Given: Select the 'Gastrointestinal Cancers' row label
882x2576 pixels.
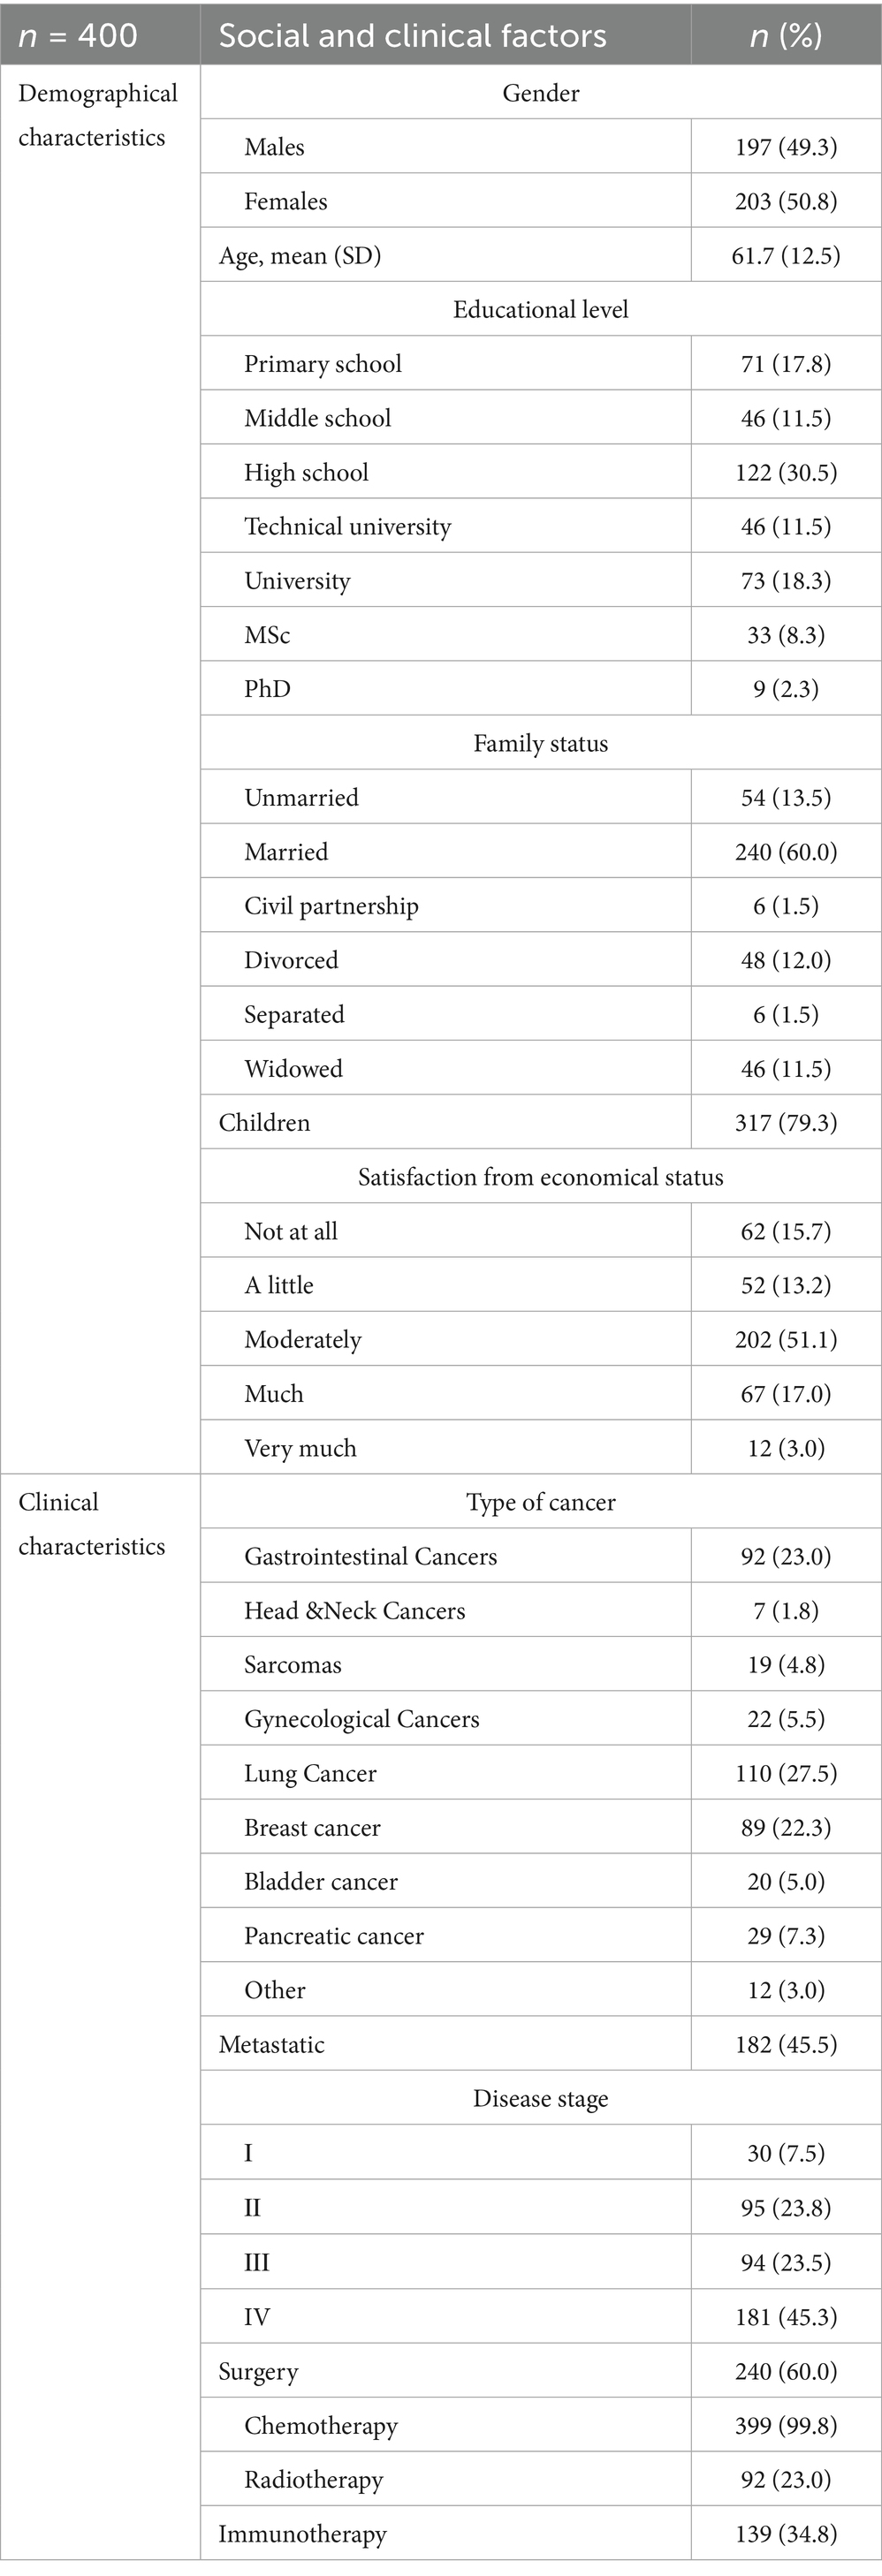Looking at the screenshot, I should [370, 1557].
